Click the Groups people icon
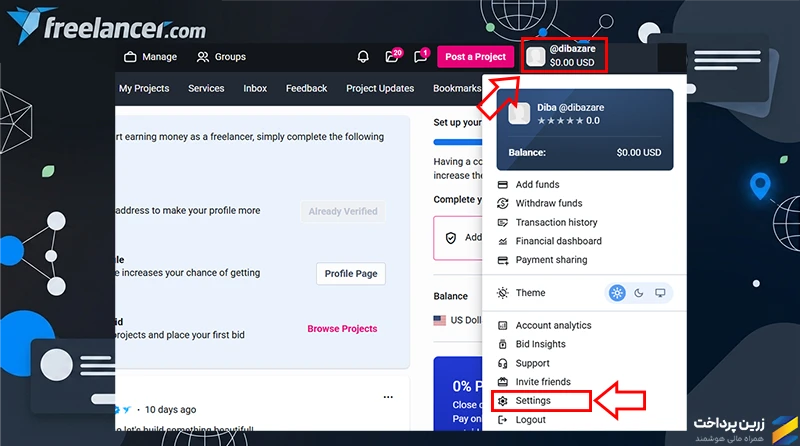Viewport: 800px width, 446px height. coord(203,57)
